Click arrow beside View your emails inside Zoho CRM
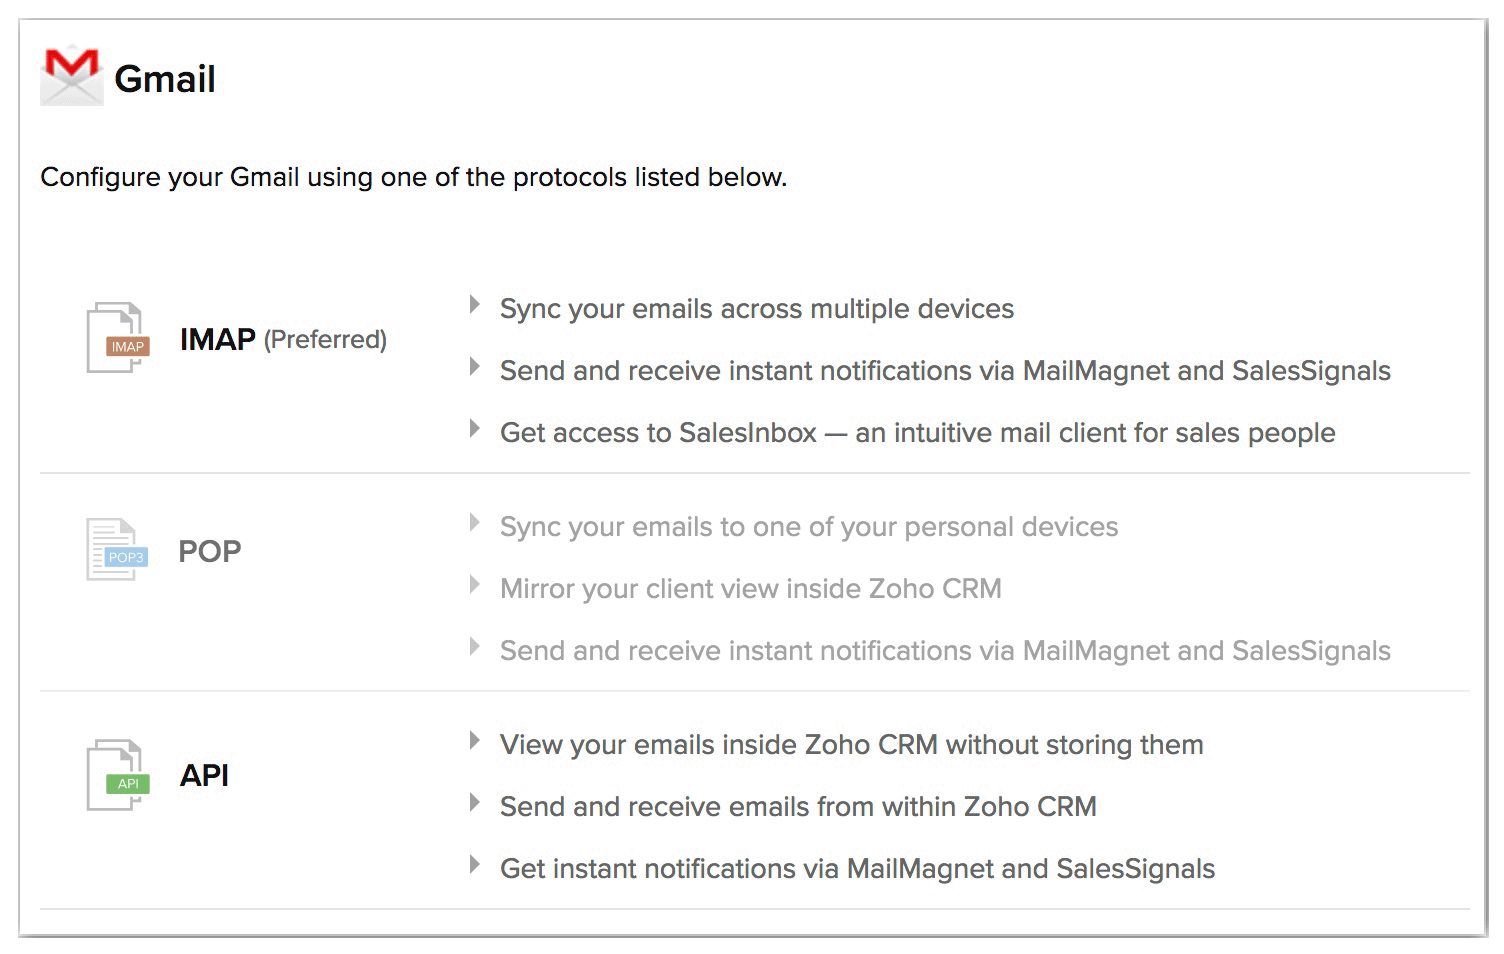 coord(475,741)
